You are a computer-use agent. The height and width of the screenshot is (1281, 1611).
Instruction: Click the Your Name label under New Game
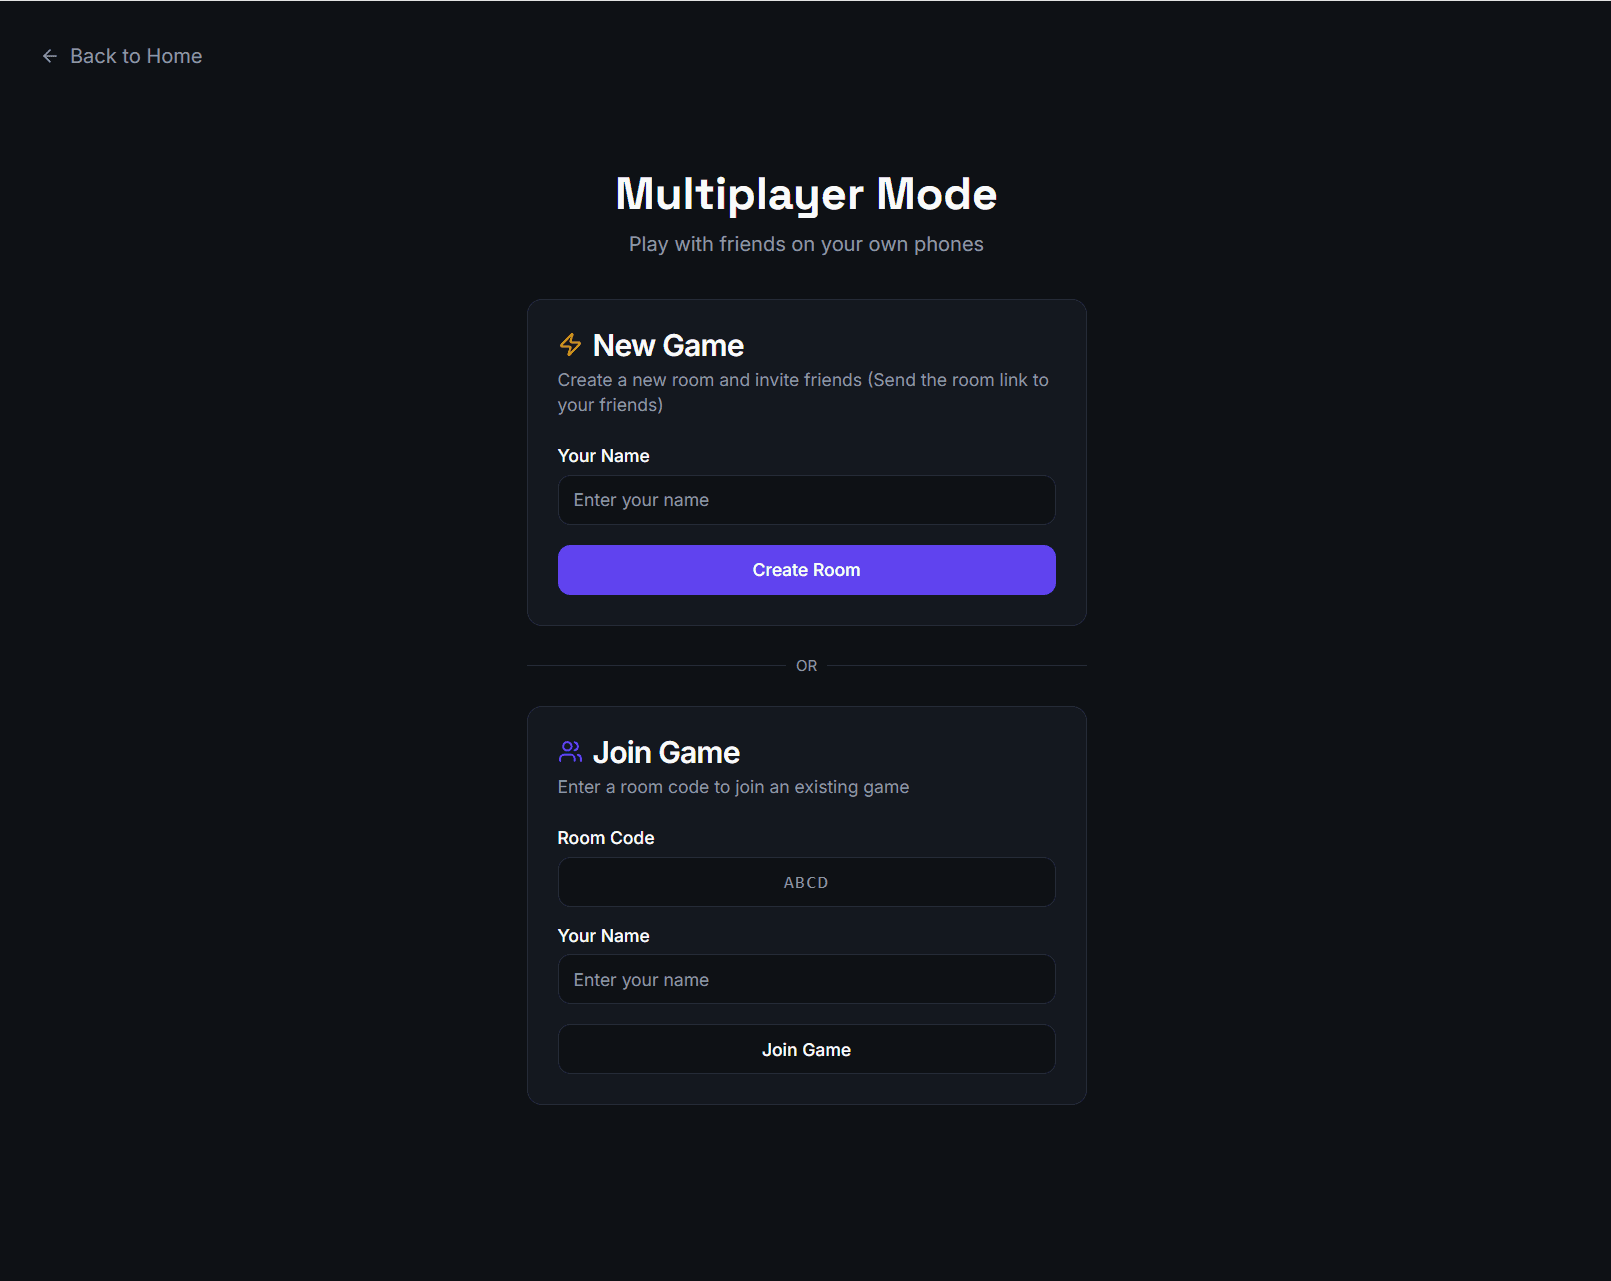(x=603, y=455)
